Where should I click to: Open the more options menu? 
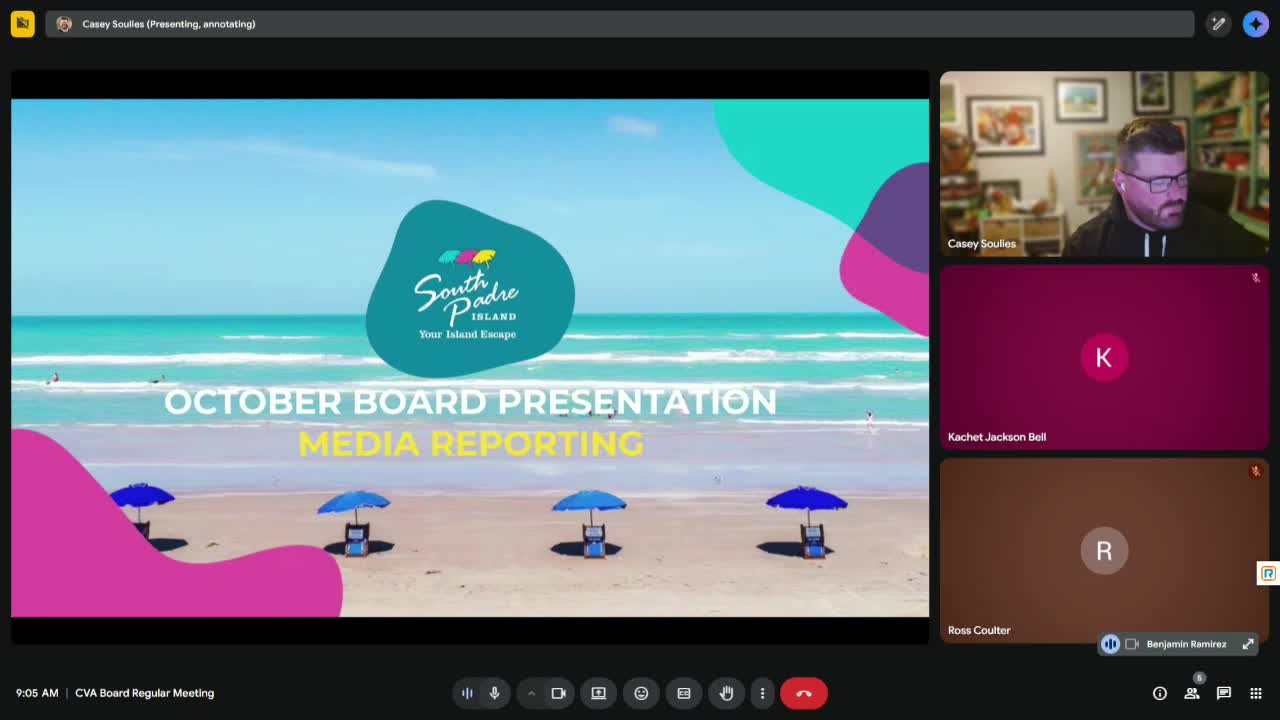[762, 693]
